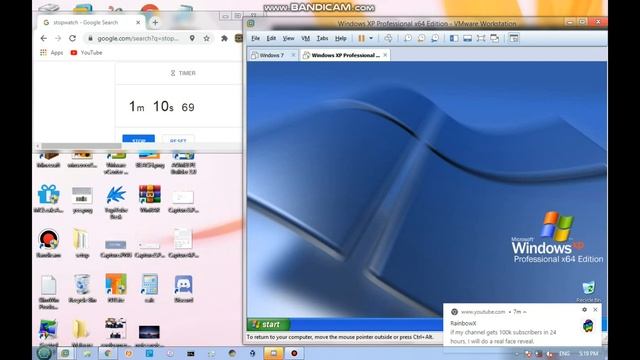
Task: Expand the power options dropdown arrow
Action: coord(371,38)
